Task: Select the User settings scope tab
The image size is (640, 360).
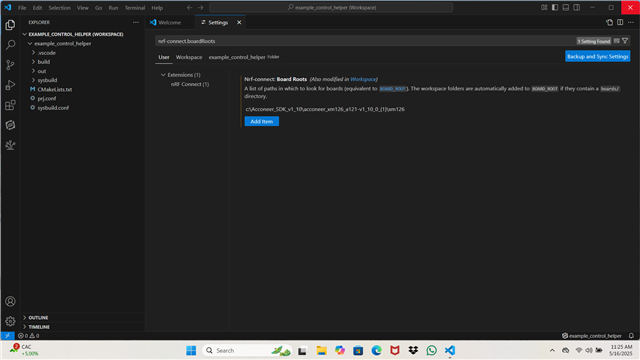Action: pos(164,57)
